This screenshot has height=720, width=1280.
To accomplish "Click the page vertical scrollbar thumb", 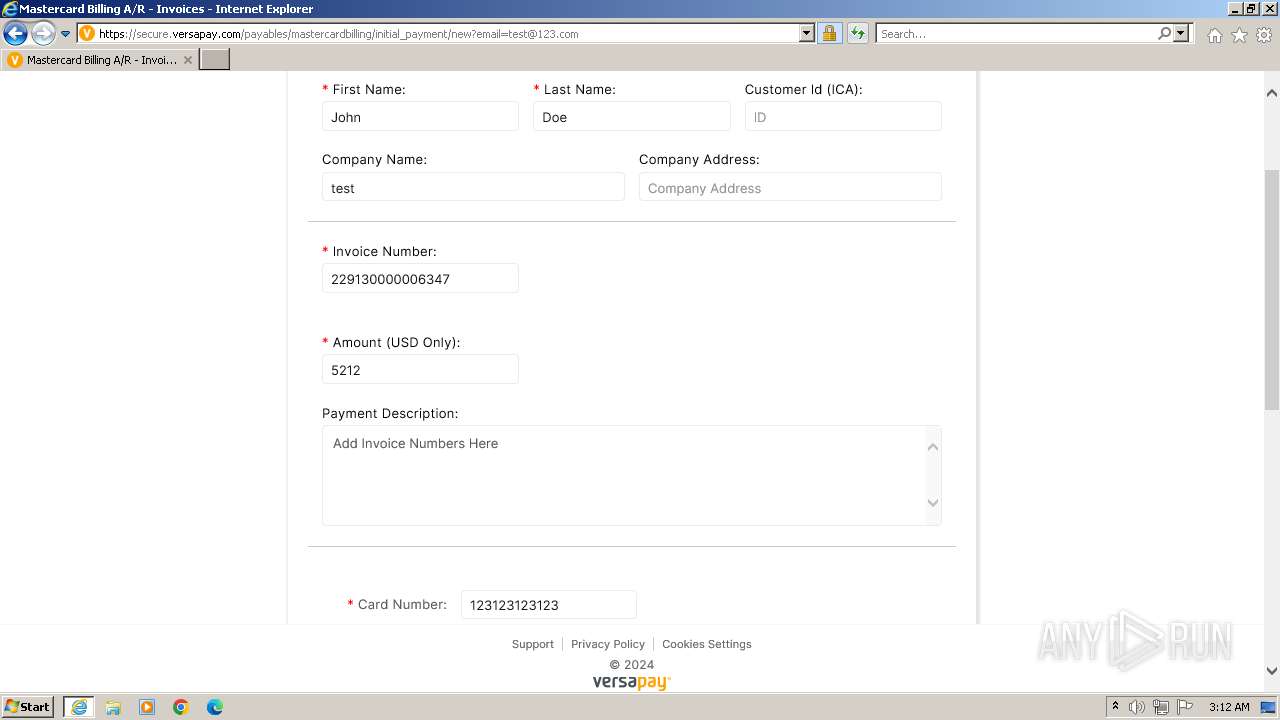I will point(1272,290).
